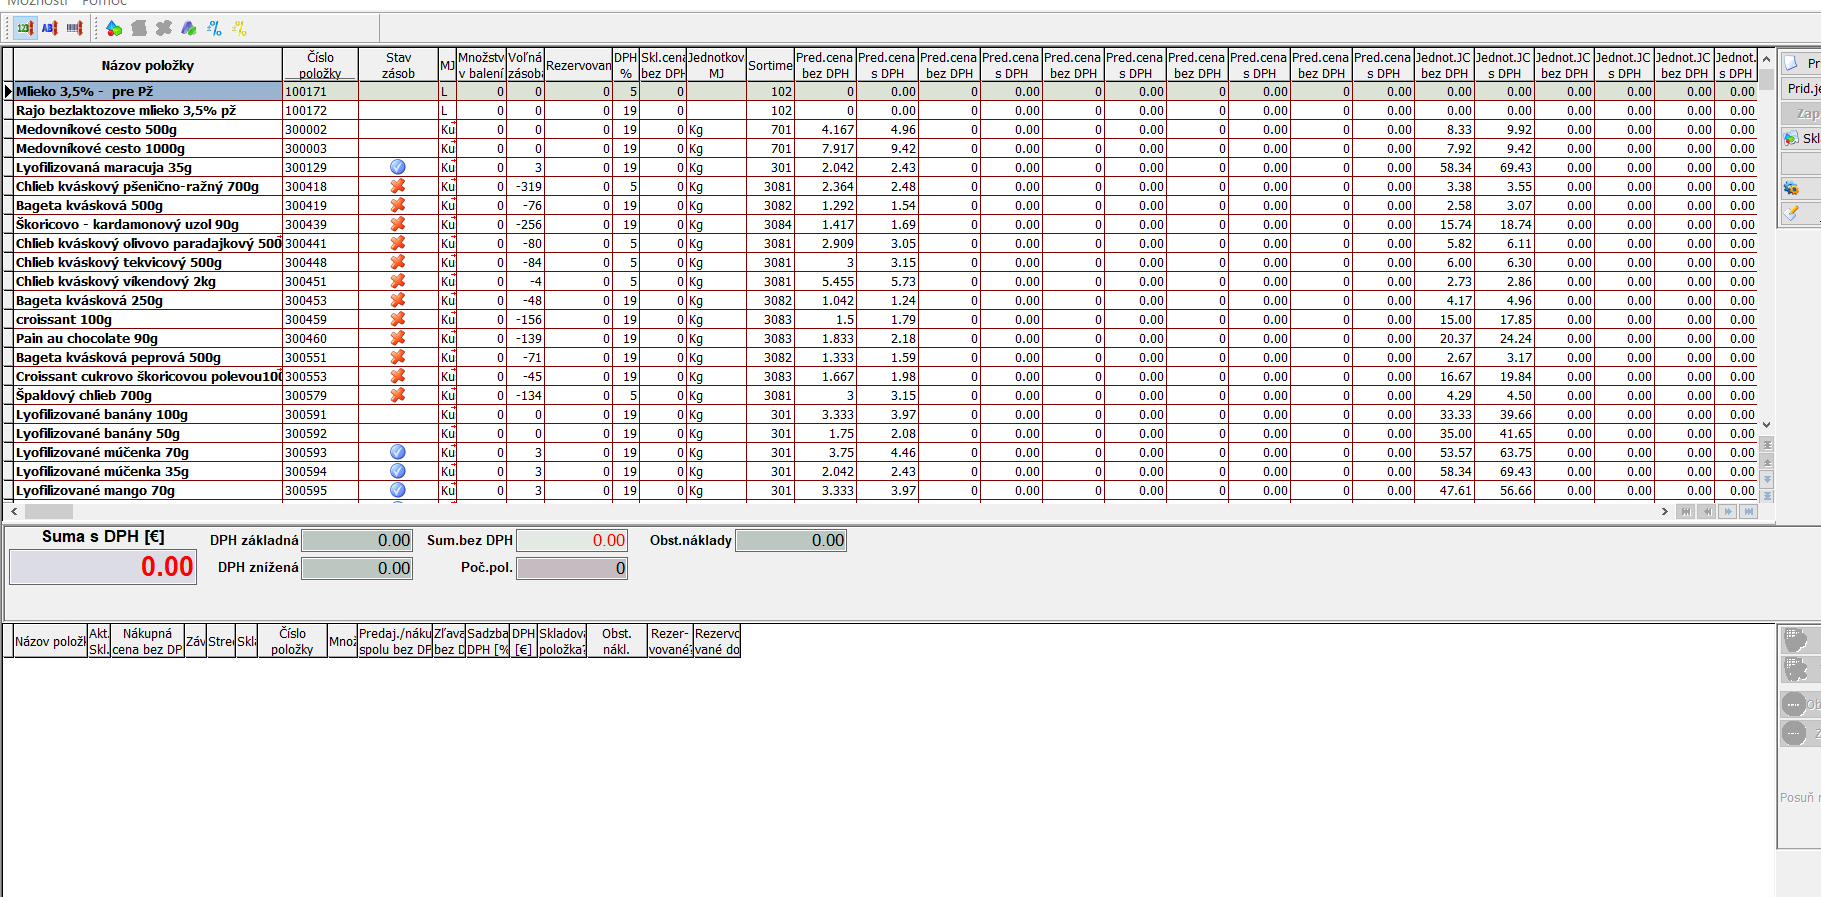Click the barcode sort toolbar icon
Screen dimensions: 1821x897
click(74, 28)
